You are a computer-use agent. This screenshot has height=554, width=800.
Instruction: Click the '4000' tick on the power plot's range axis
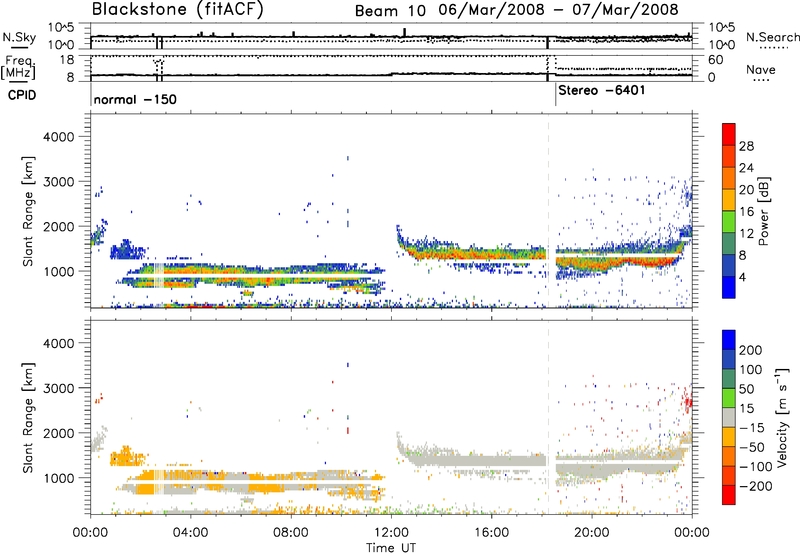(58, 137)
